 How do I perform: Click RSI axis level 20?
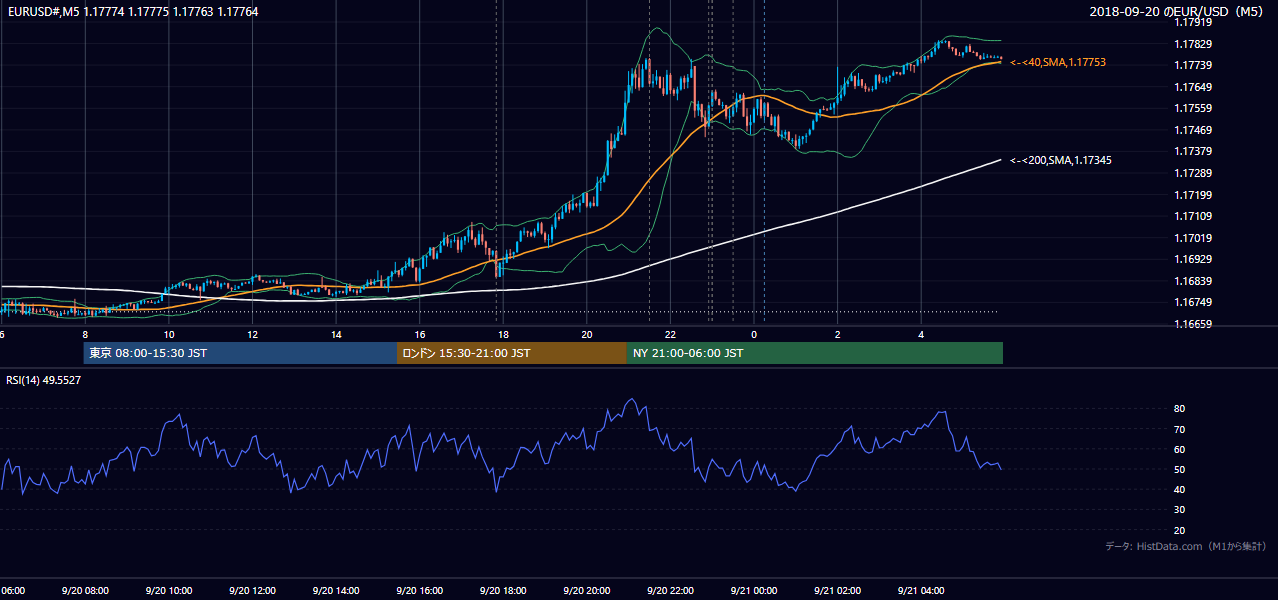(x=1180, y=530)
